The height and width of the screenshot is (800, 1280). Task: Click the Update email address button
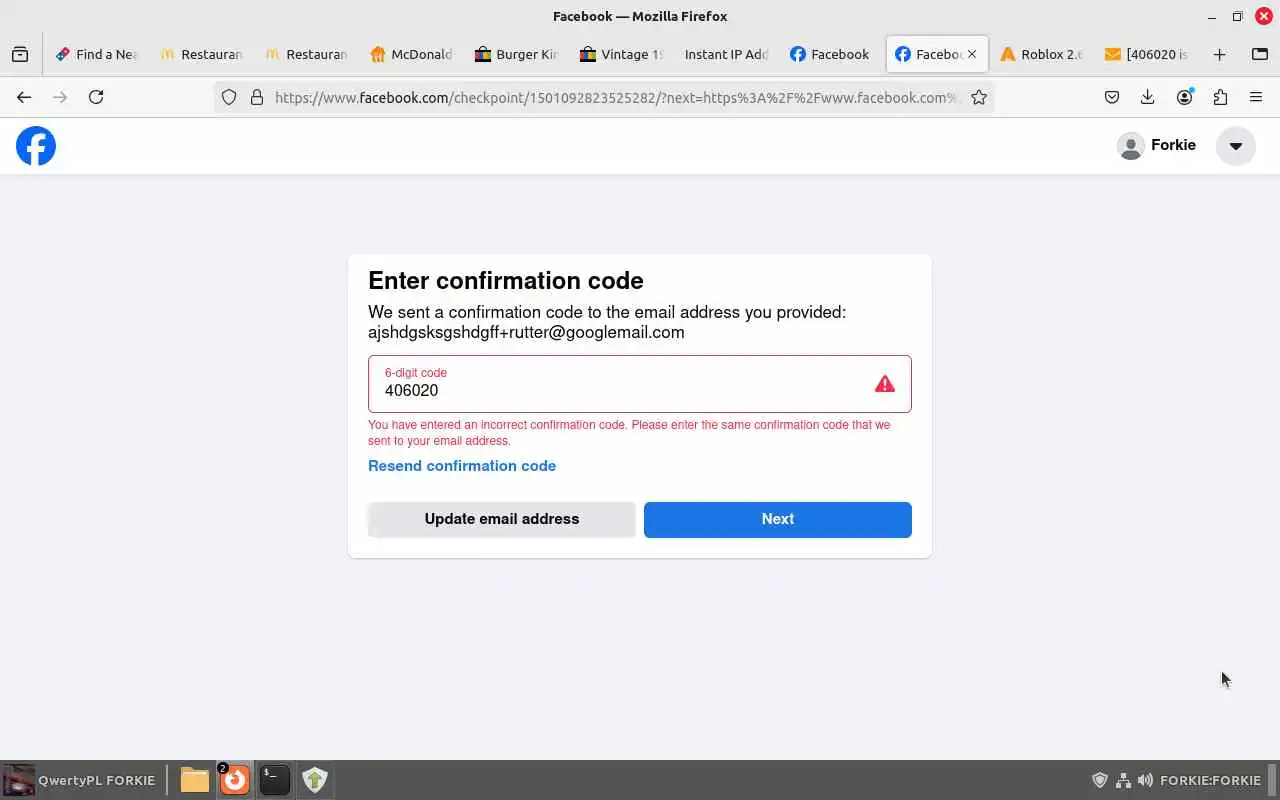coord(502,519)
